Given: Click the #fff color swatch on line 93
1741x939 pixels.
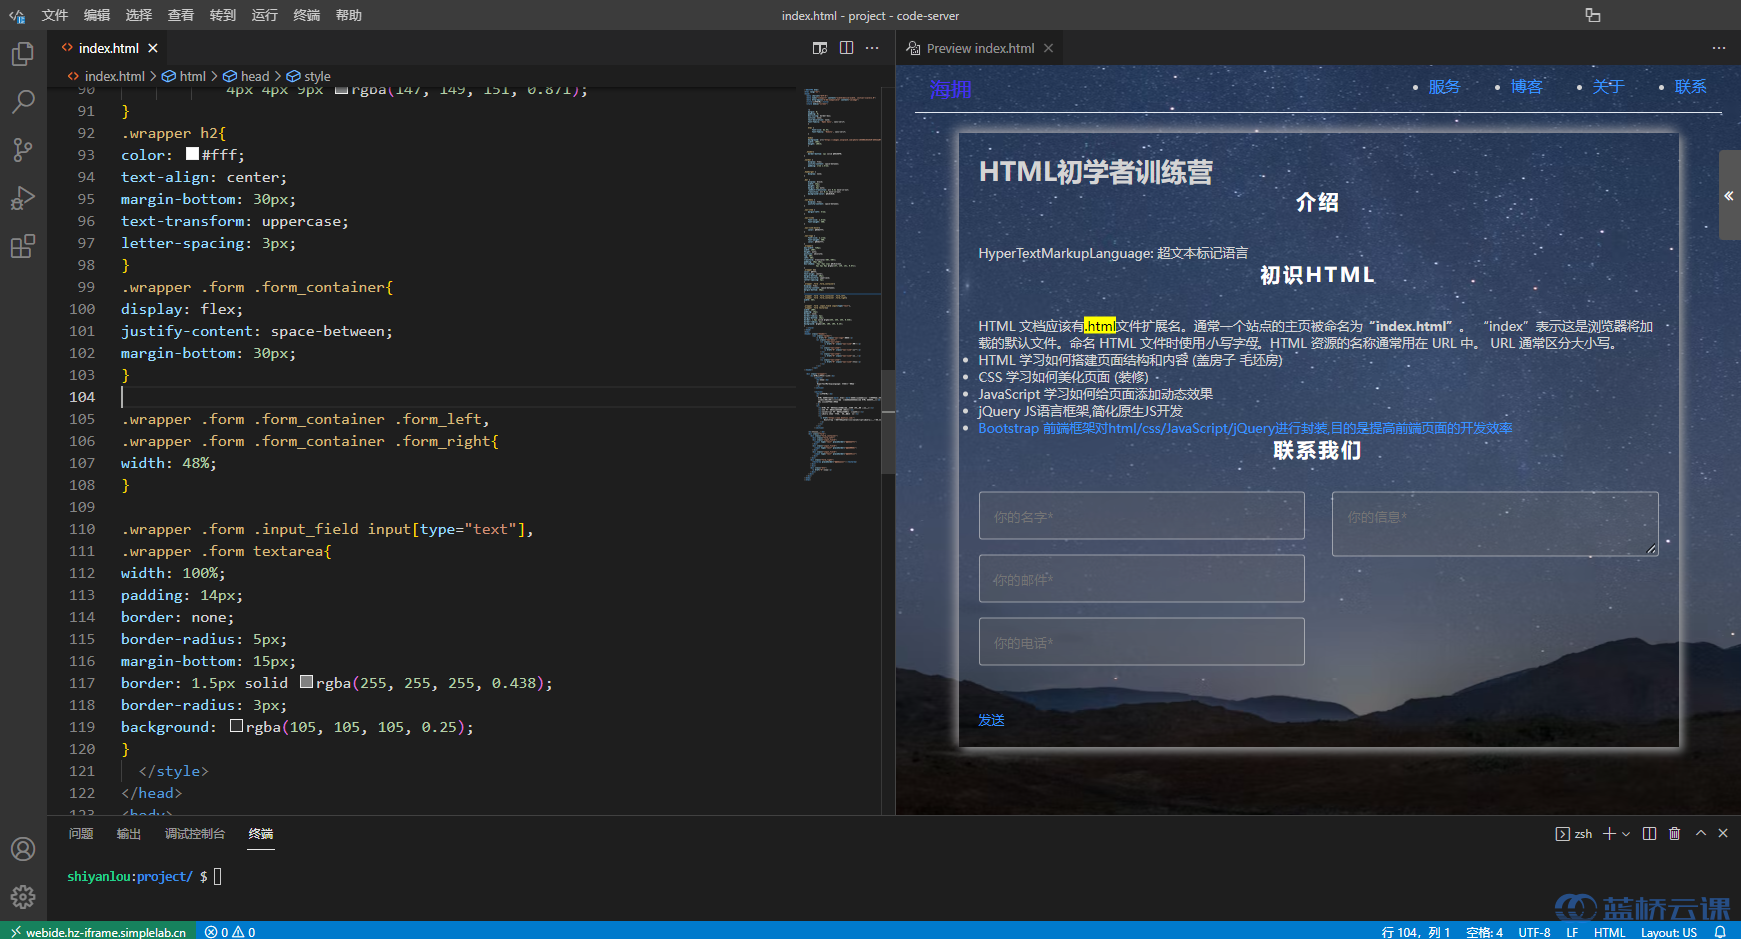Looking at the screenshot, I should (x=193, y=154).
